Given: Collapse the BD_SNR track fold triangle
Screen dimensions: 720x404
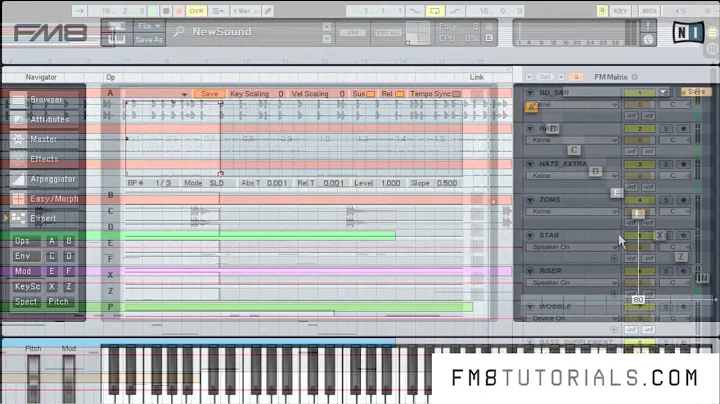Looking at the screenshot, I should point(530,93).
